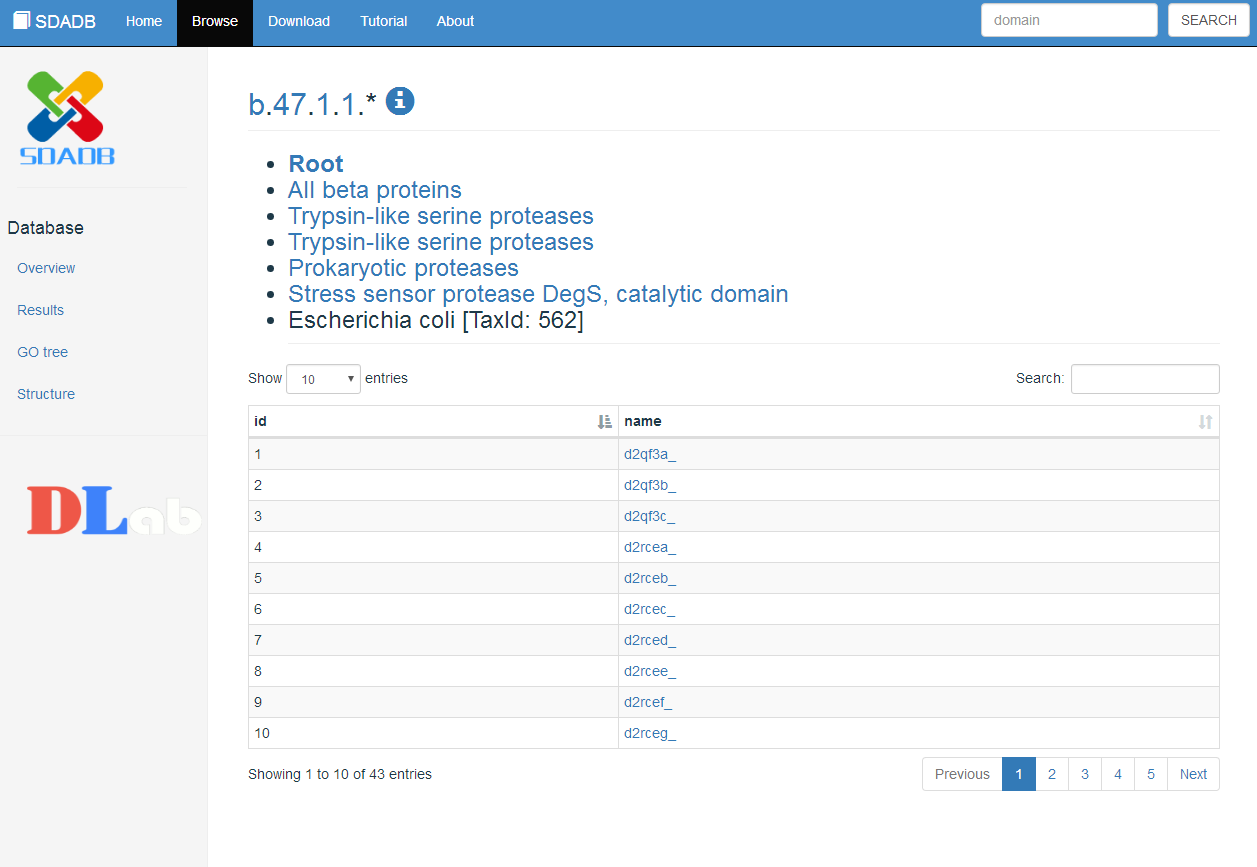The width and height of the screenshot is (1257, 867).
Task: Open the Tutorial menu item
Action: tap(384, 22)
